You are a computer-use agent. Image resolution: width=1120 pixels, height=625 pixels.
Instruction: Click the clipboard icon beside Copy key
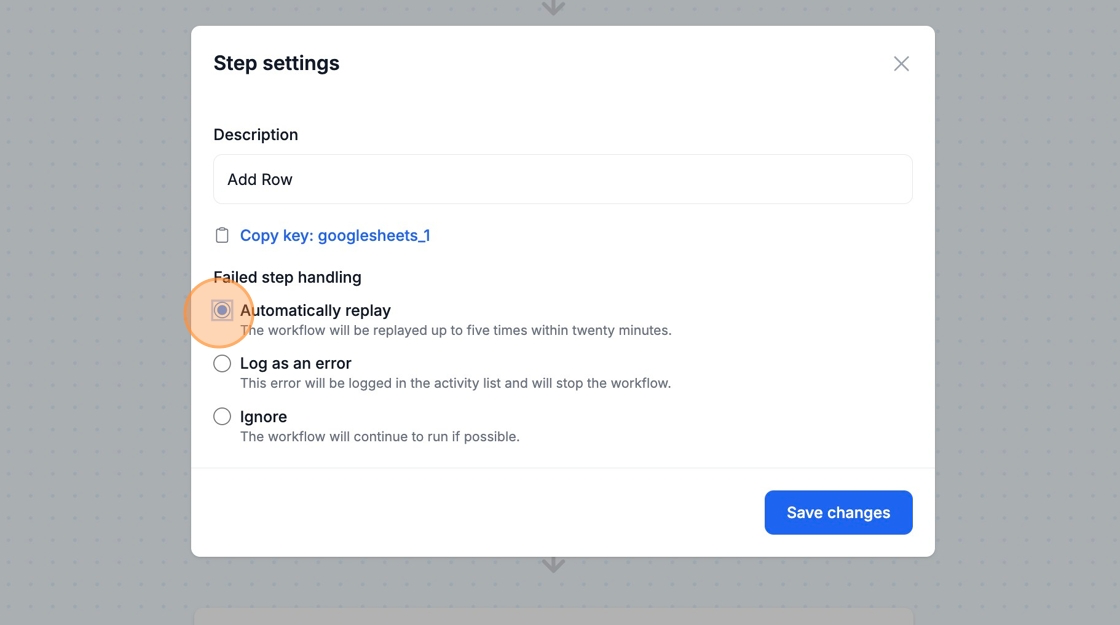click(222, 236)
